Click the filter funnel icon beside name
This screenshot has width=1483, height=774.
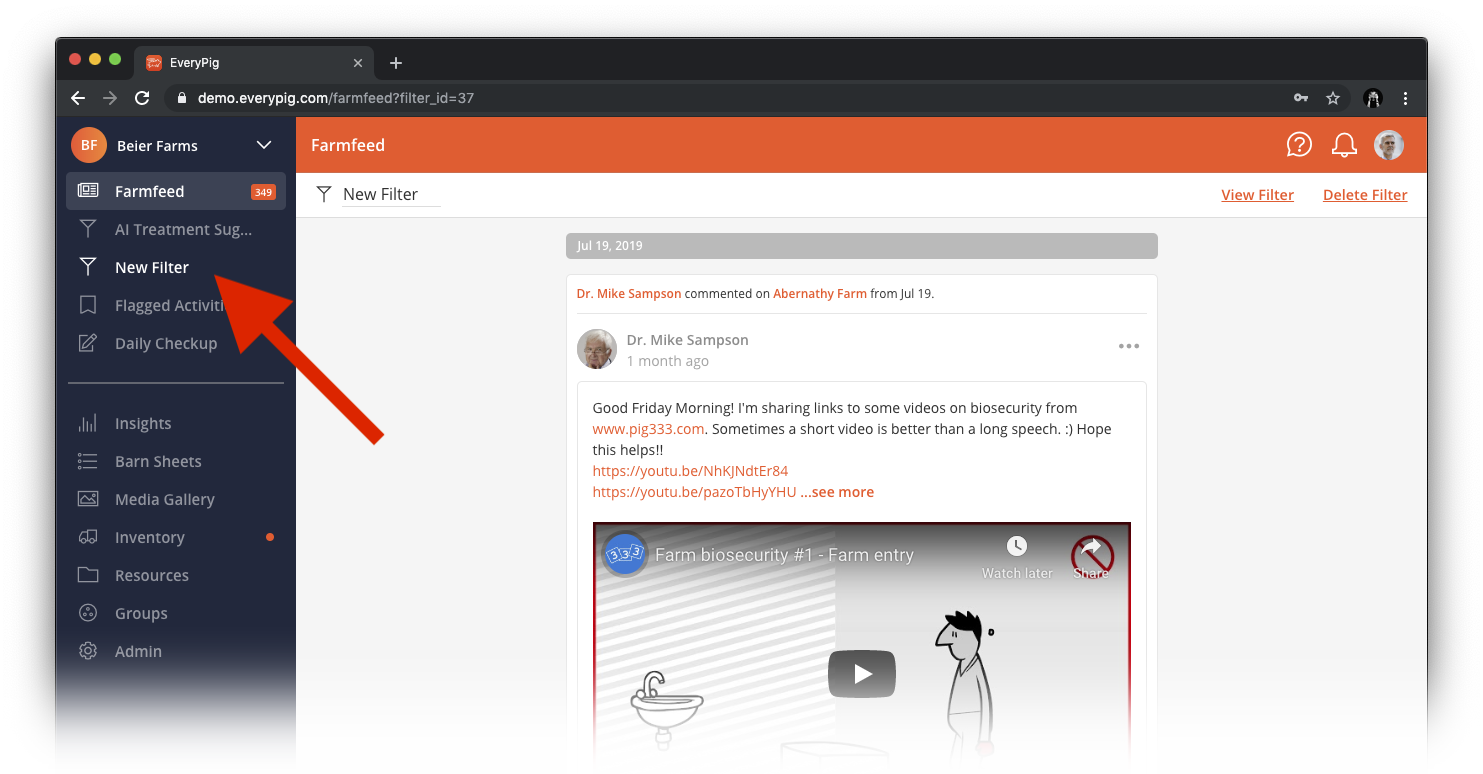click(324, 194)
